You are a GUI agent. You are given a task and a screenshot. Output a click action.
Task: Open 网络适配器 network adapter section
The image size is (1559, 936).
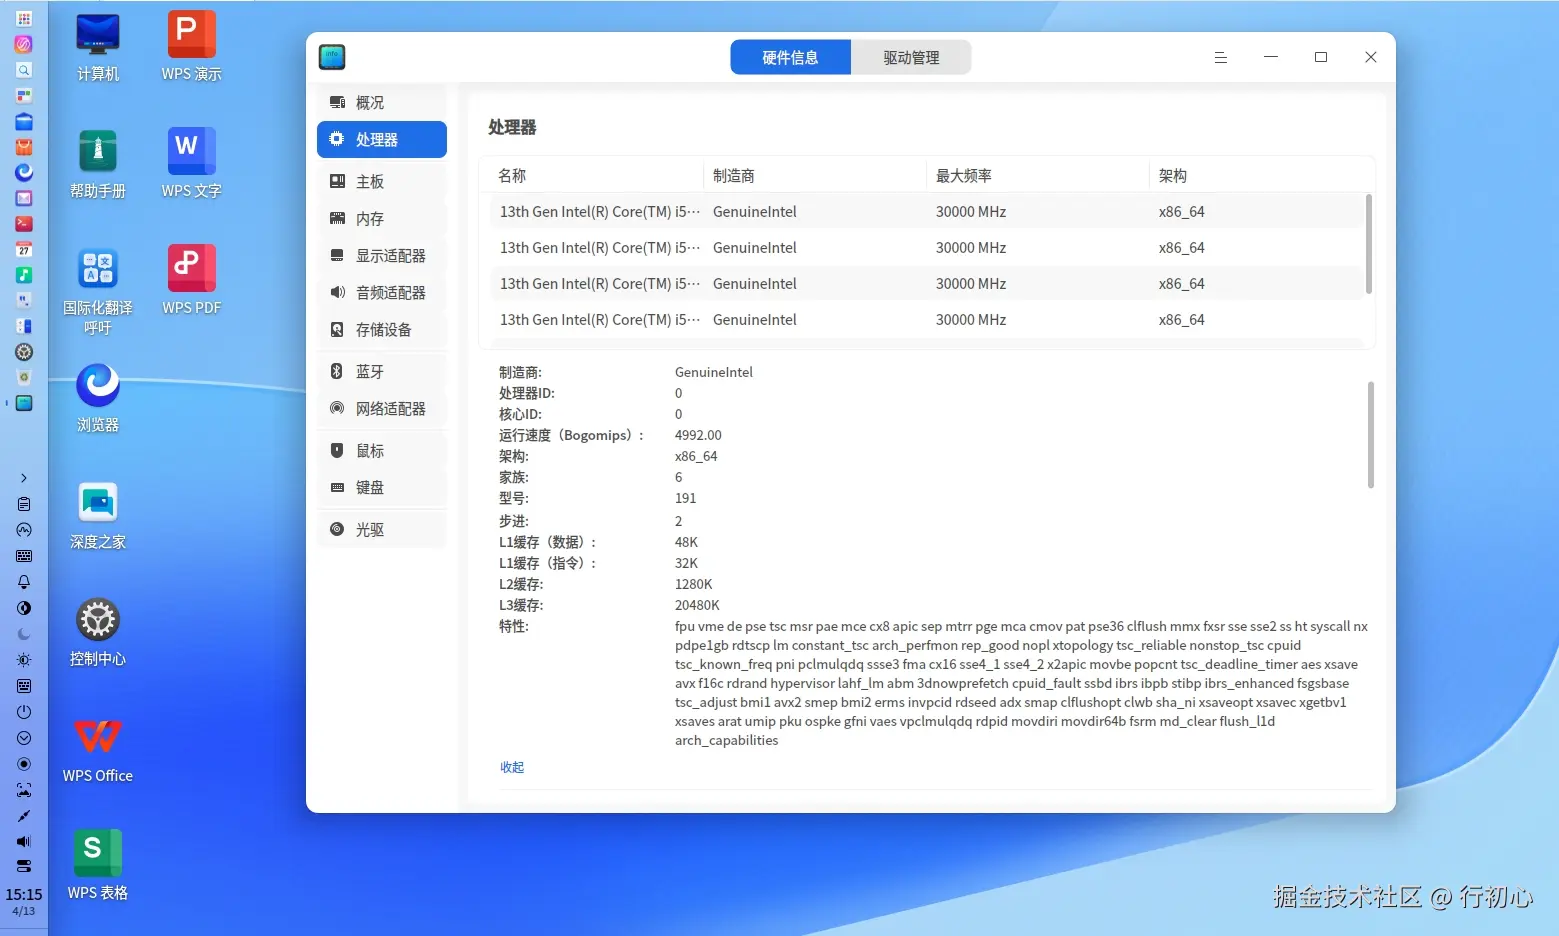pos(381,409)
